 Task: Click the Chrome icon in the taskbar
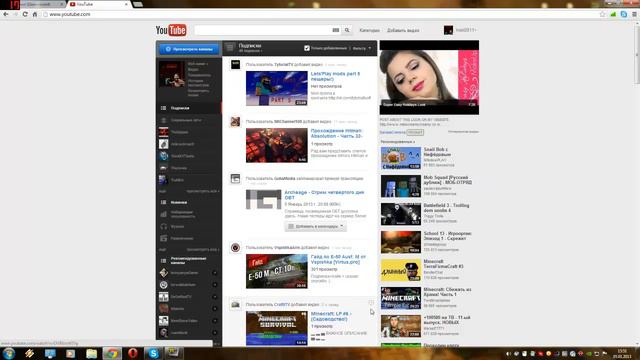pos(112,353)
